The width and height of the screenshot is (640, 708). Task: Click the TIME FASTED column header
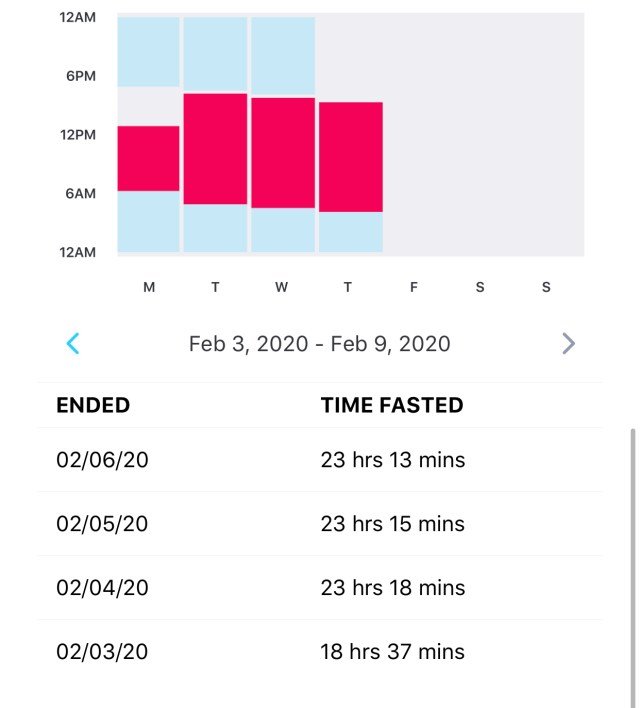click(391, 405)
